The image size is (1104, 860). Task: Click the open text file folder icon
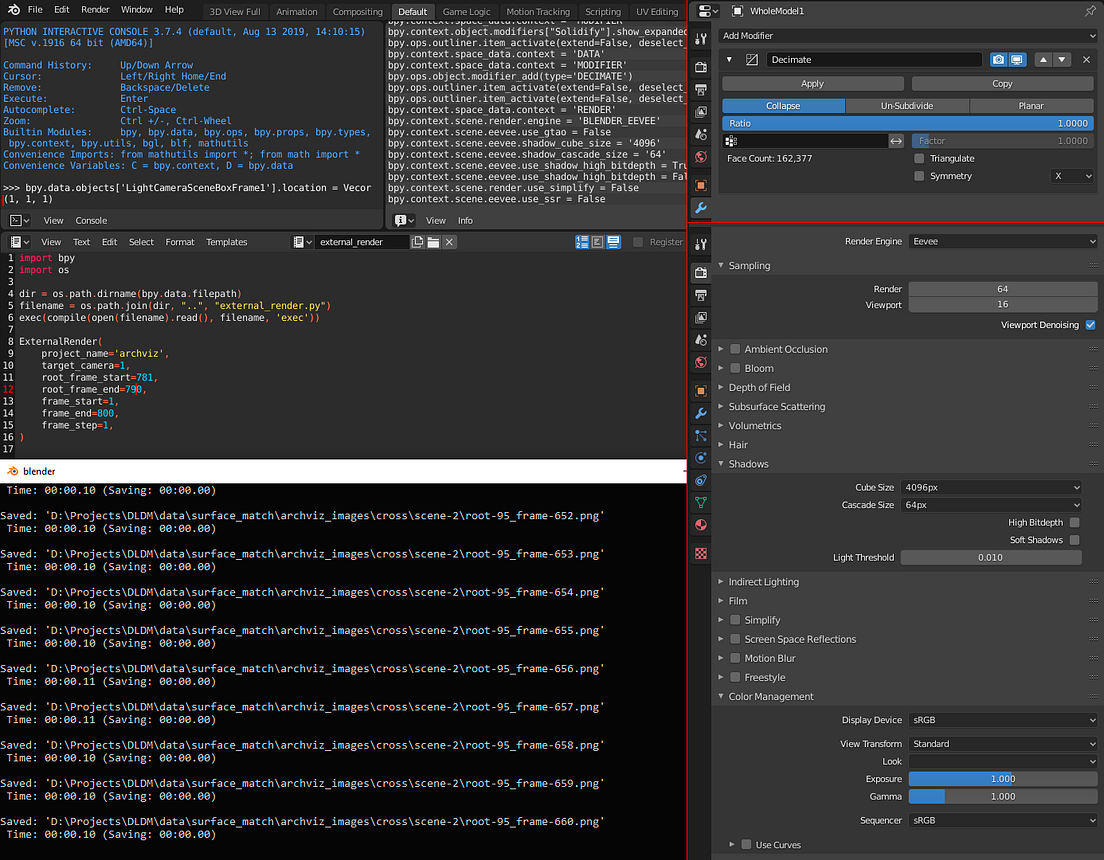click(x=433, y=242)
